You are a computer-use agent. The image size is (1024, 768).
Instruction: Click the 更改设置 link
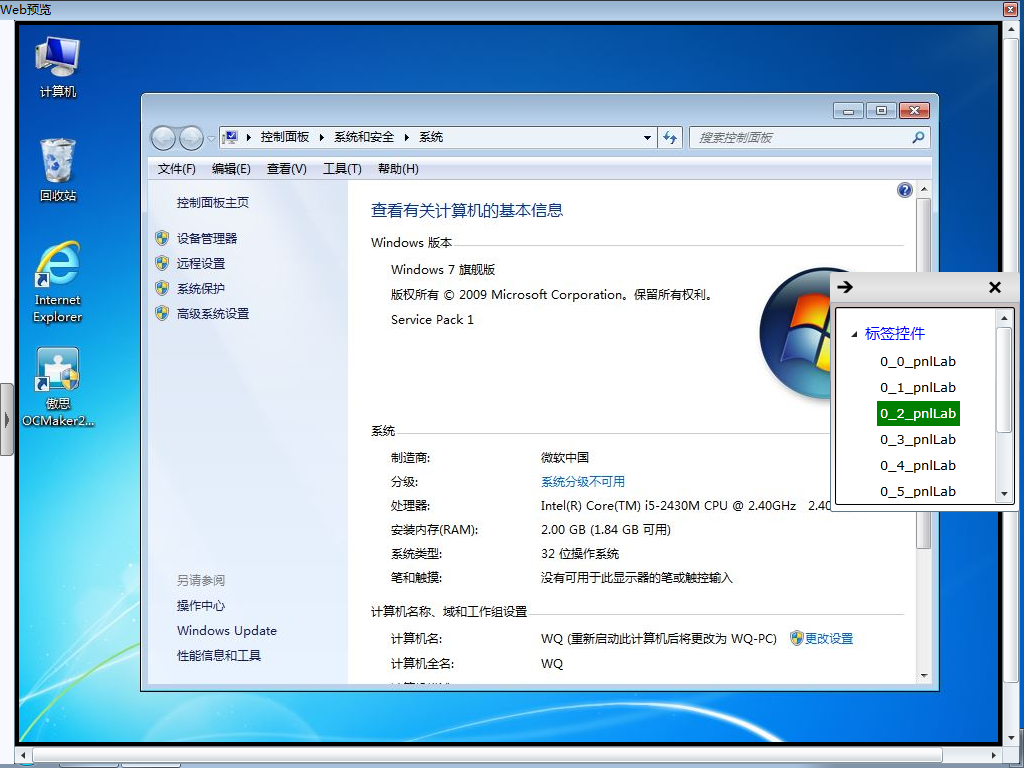coord(829,638)
